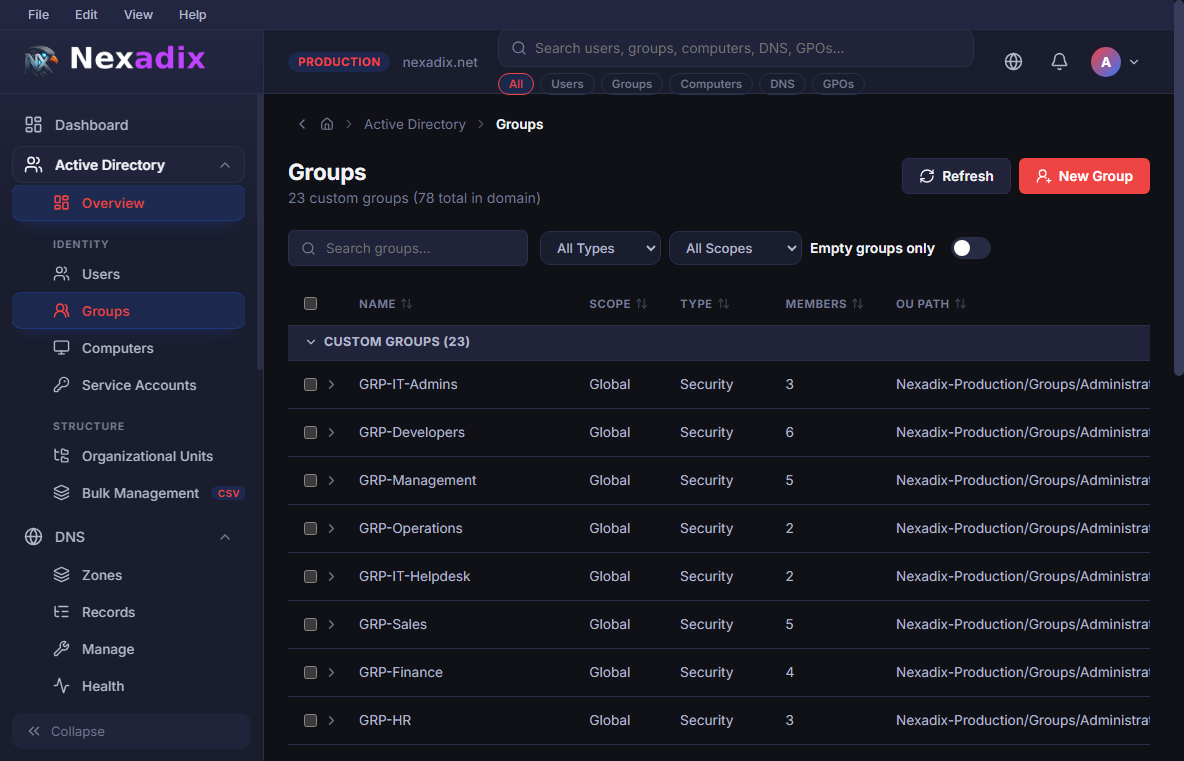The height and width of the screenshot is (761, 1184).
Task: Expand the GRP-Developers row
Action: pyautogui.click(x=331, y=433)
